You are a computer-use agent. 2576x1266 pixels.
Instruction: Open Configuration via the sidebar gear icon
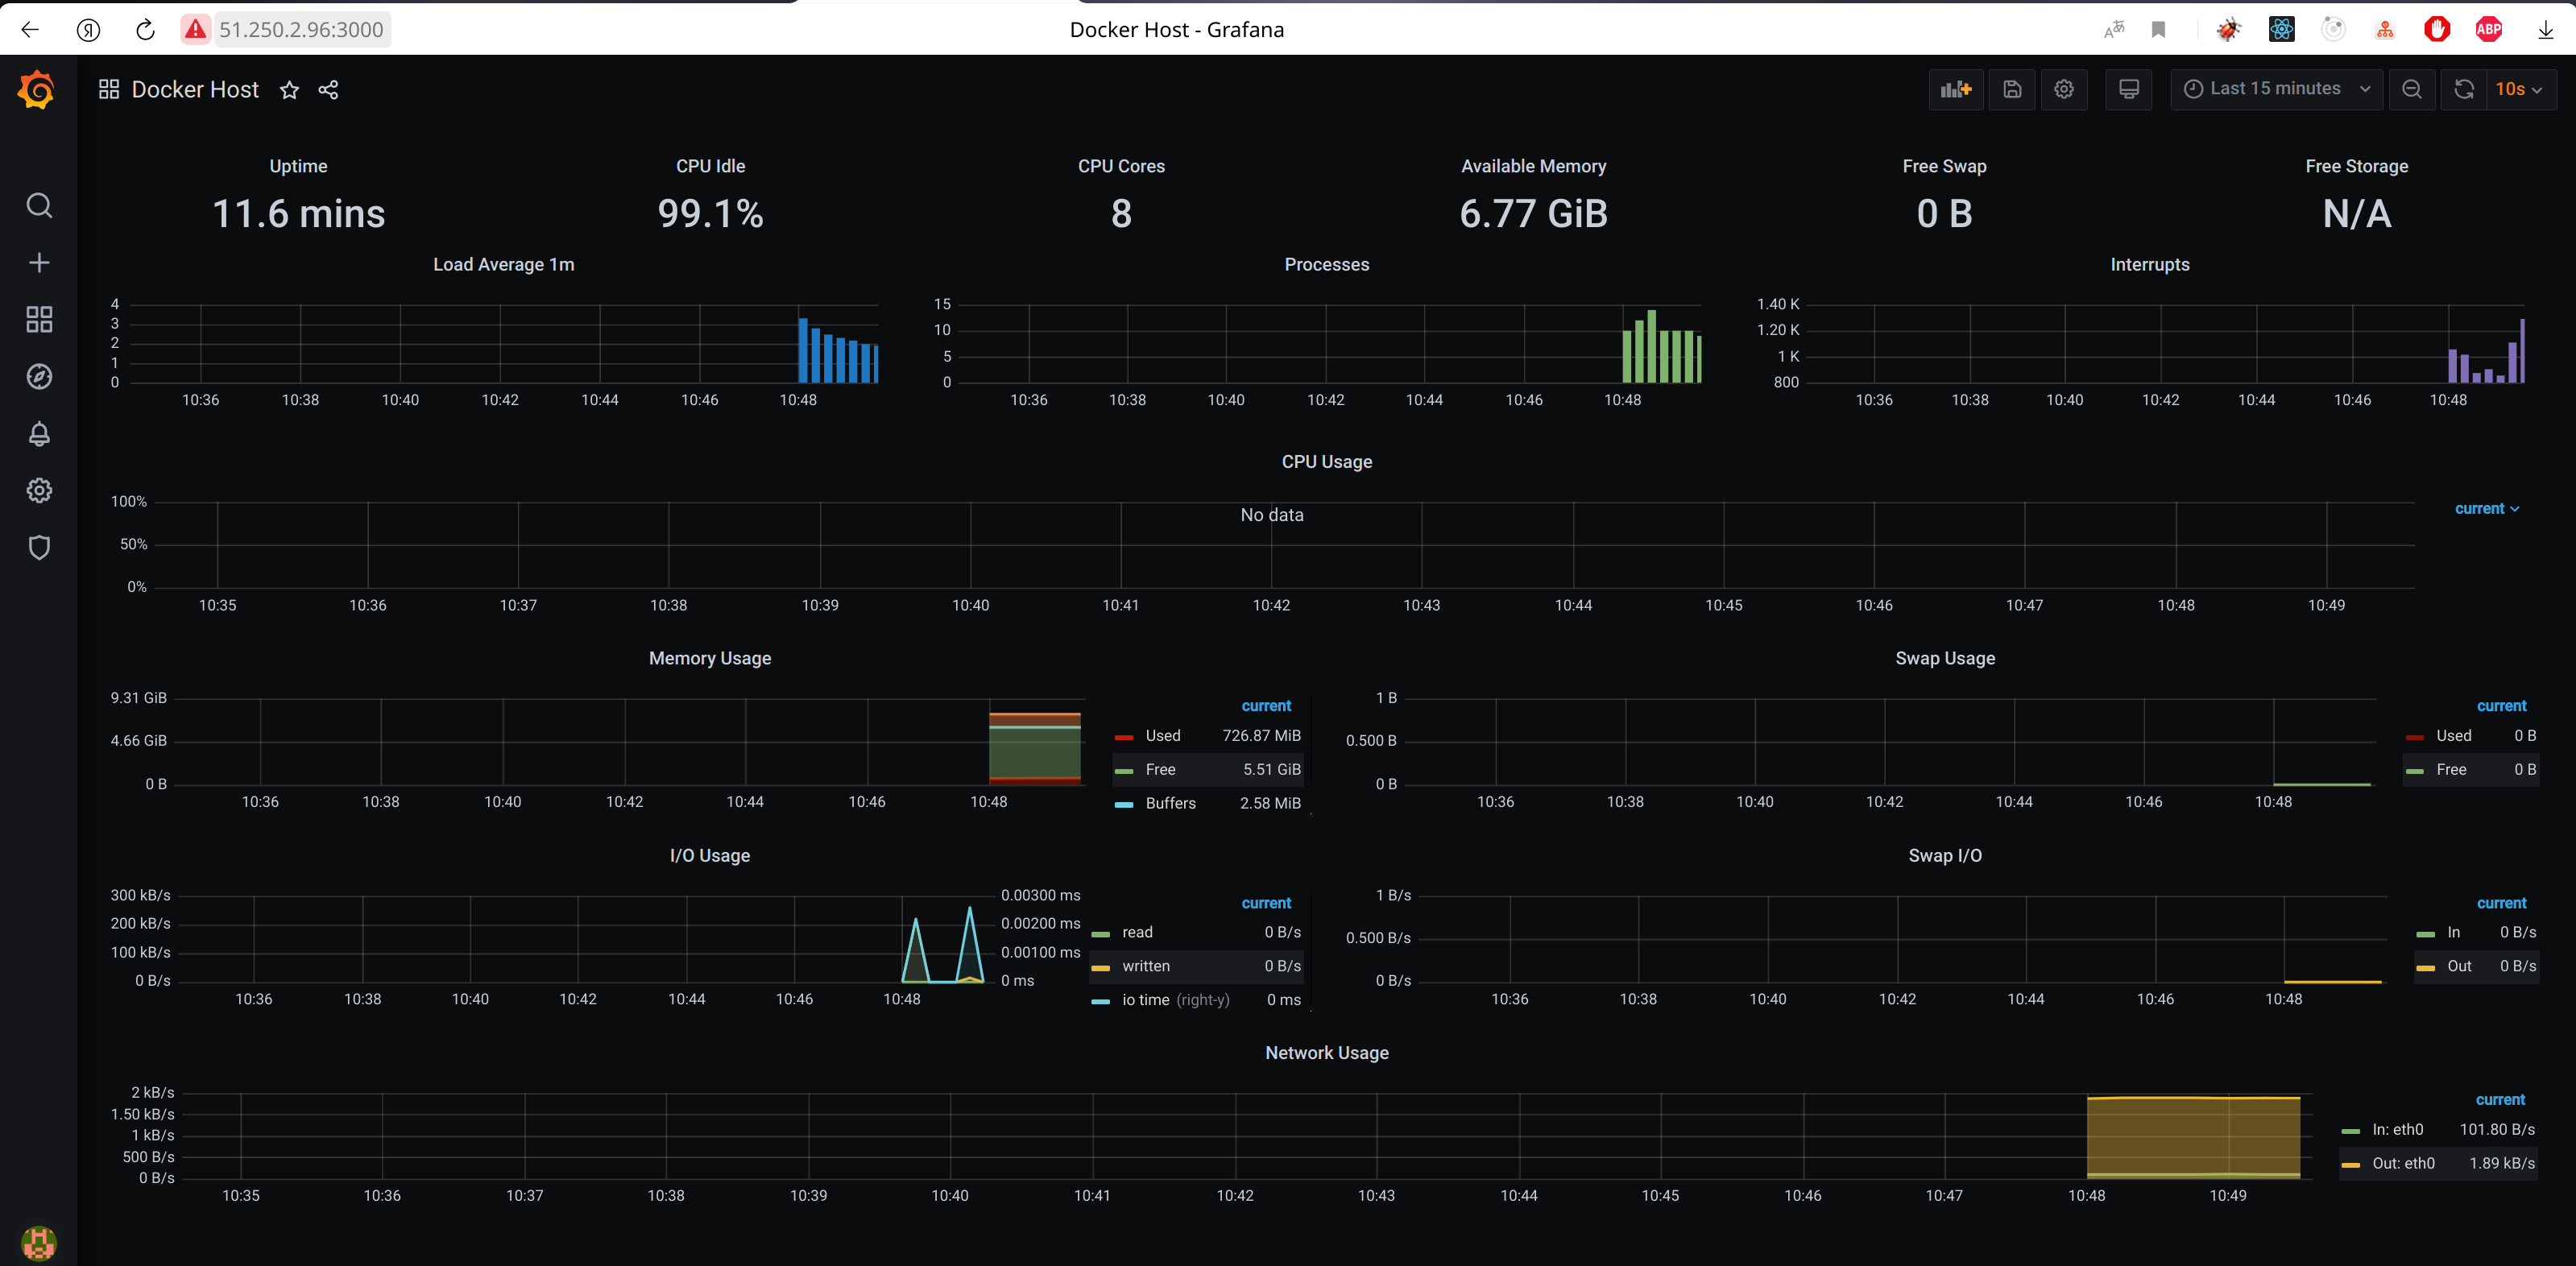[x=39, y=490]
